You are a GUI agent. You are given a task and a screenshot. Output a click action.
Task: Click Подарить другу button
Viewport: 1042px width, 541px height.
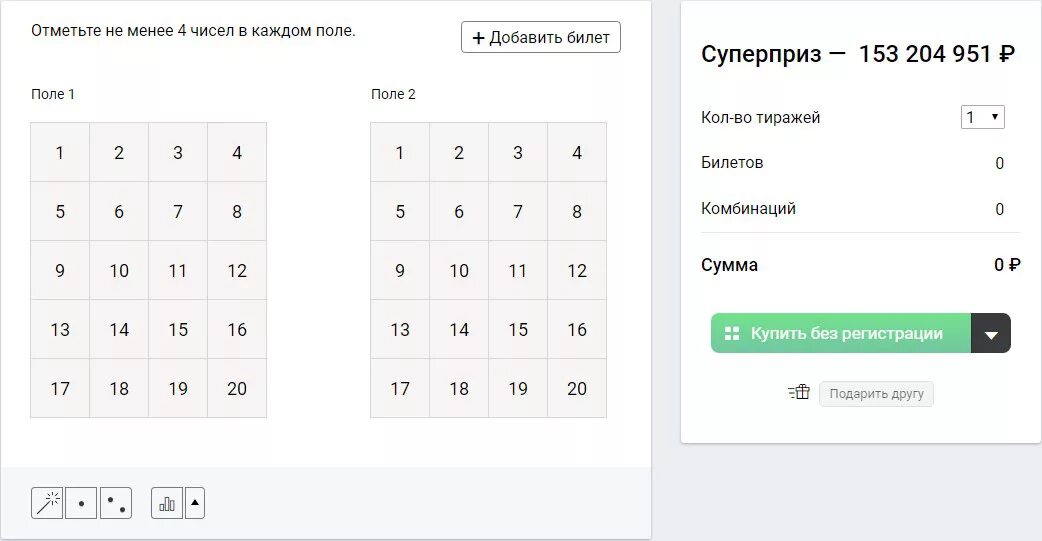click(x=876, y=394)
